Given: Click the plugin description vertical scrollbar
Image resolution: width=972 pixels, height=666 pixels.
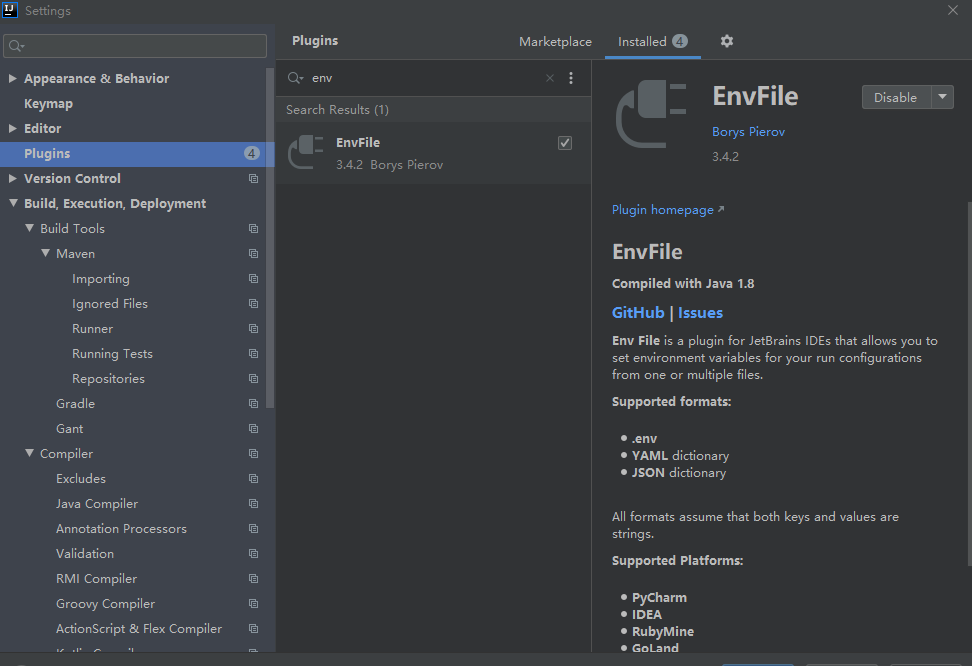Looking at the screenshot, I should [x=969, y=384].
